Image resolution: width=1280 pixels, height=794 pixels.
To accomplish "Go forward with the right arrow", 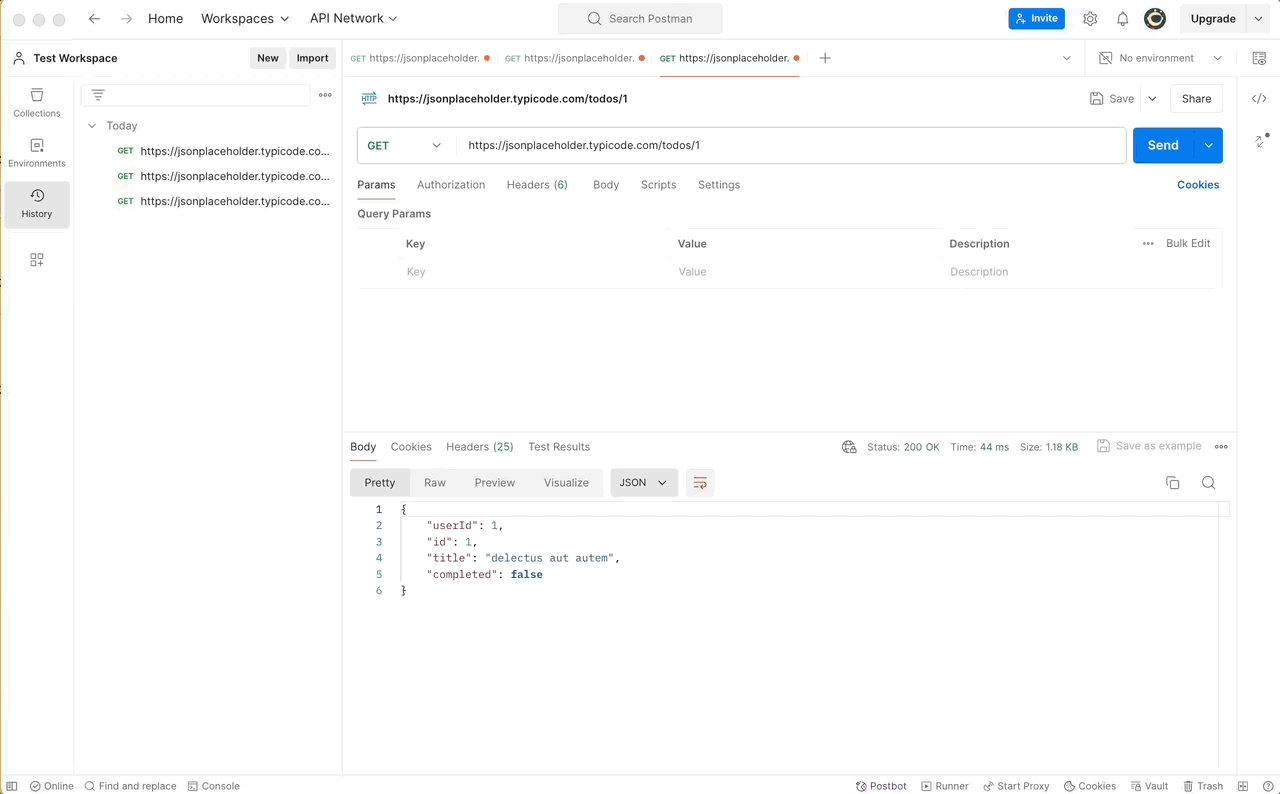I will coord(126,19).
